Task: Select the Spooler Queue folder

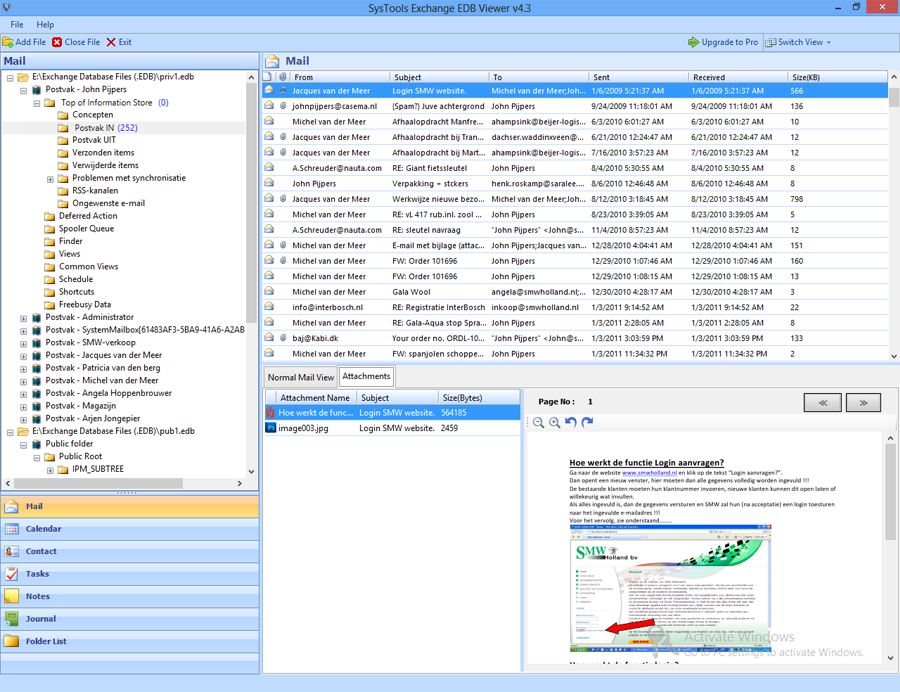Action: [87, 228]
